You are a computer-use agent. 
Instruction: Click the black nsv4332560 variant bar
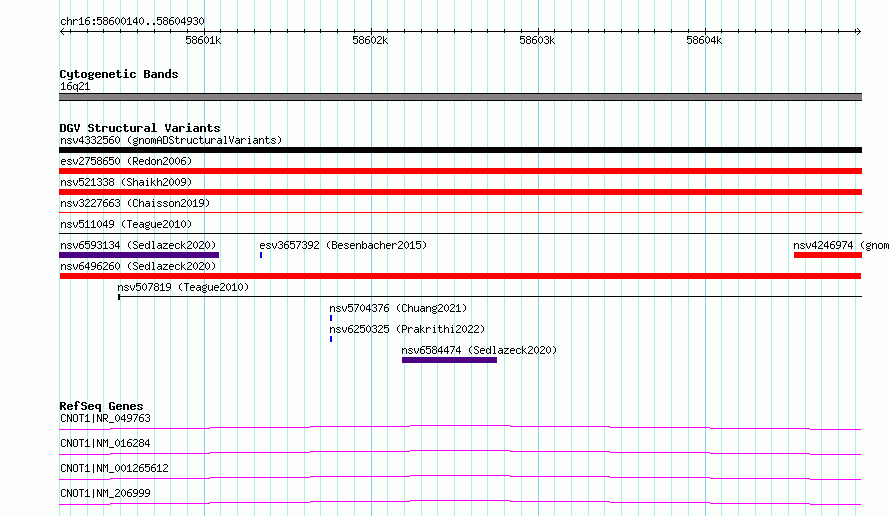coord(460,150)
